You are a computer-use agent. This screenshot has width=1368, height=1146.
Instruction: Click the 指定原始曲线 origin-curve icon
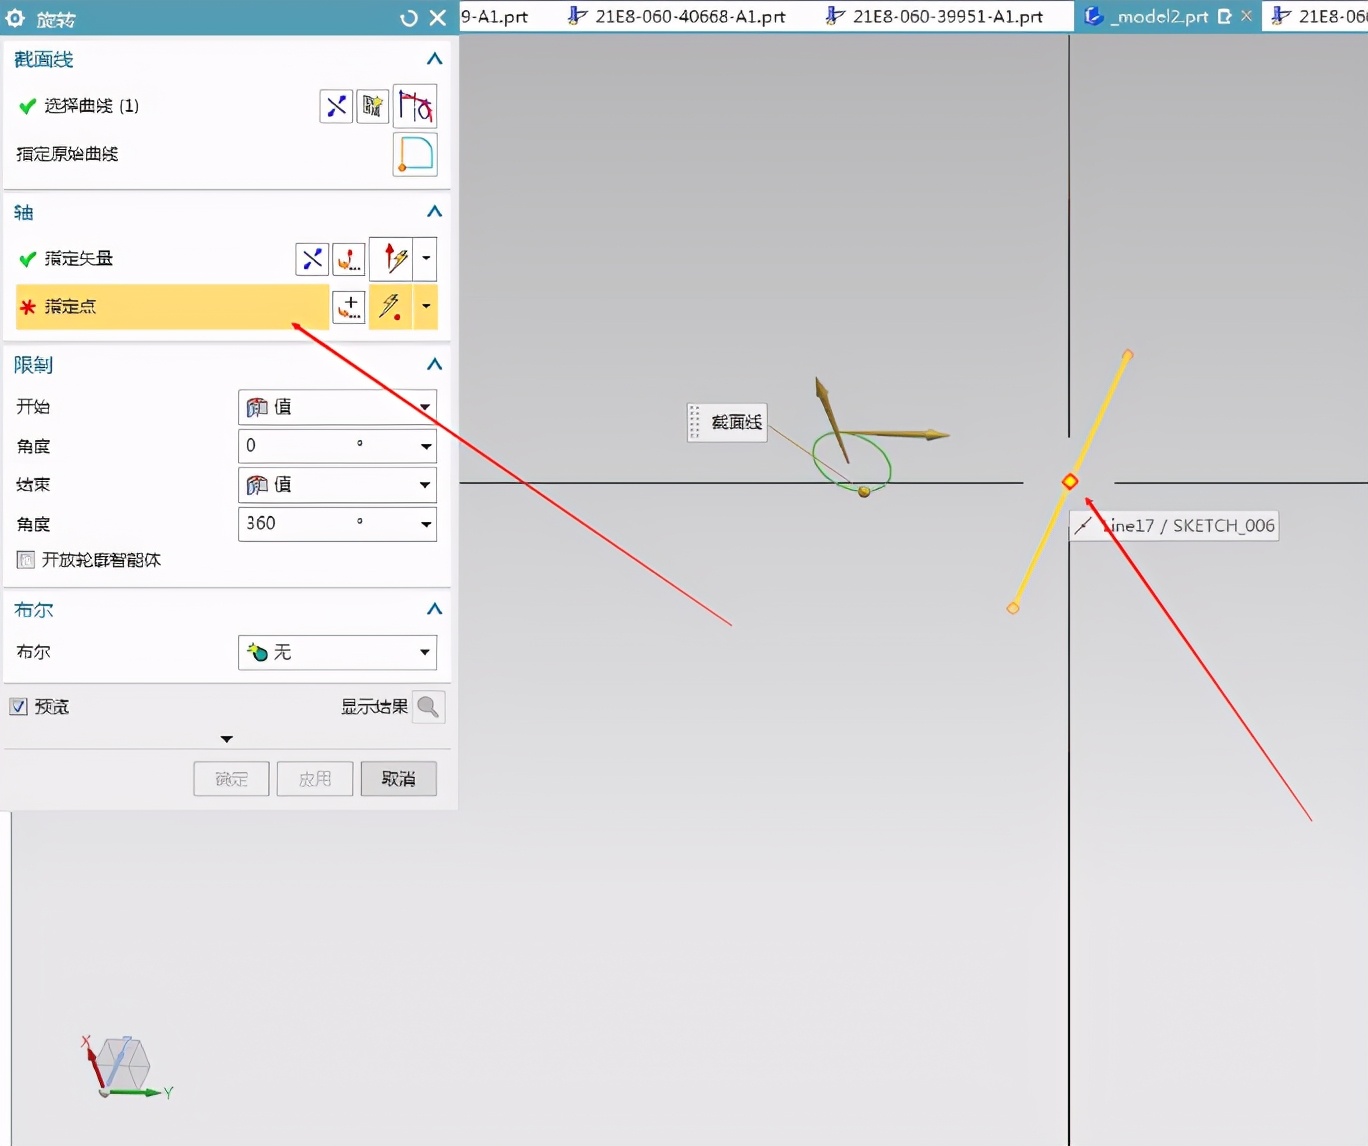415,154
